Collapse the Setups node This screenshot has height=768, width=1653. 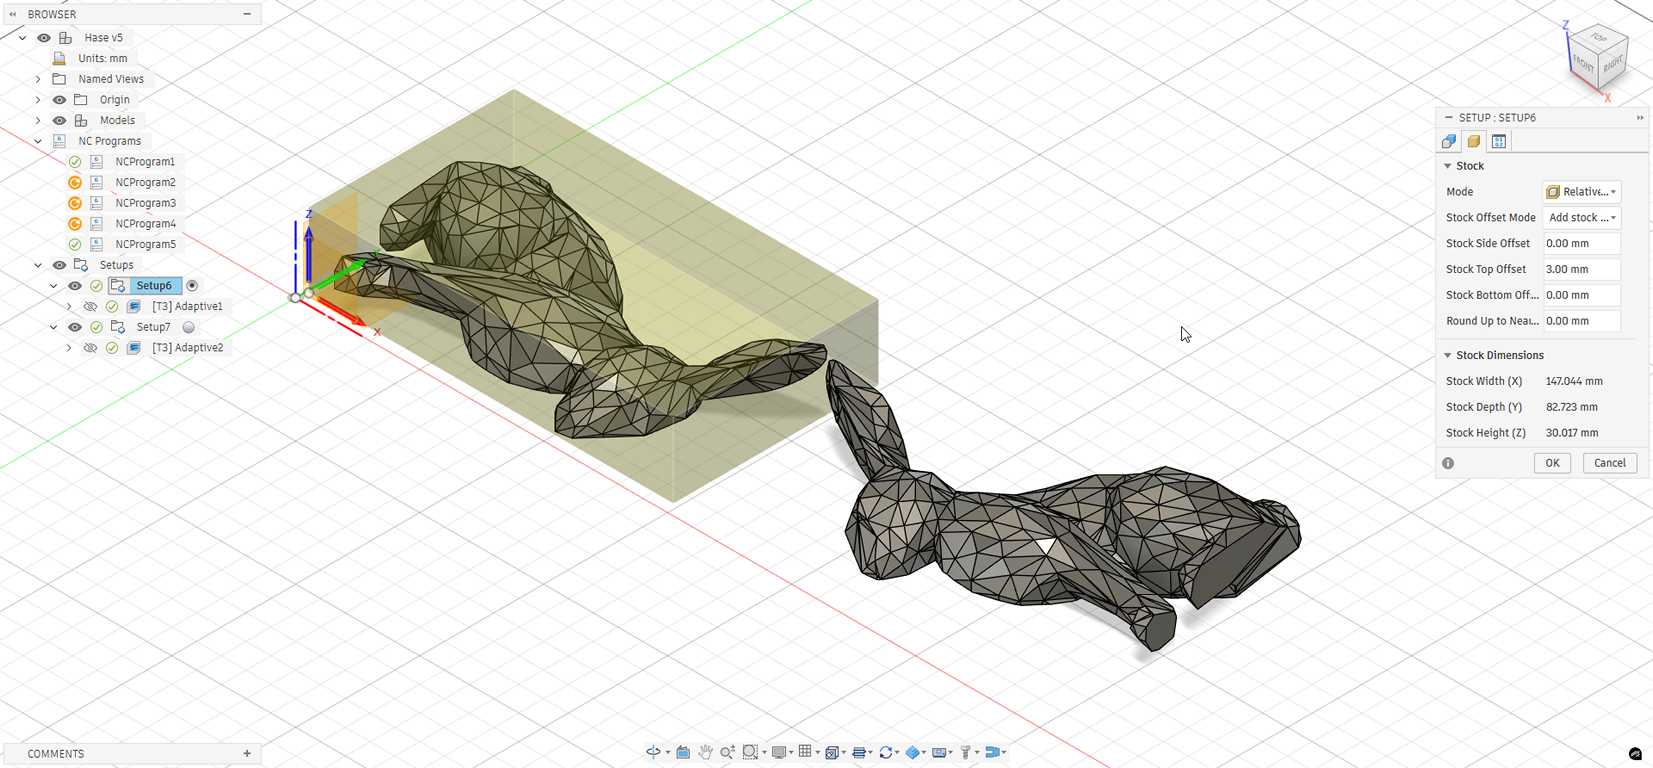(x=38, y=265)
